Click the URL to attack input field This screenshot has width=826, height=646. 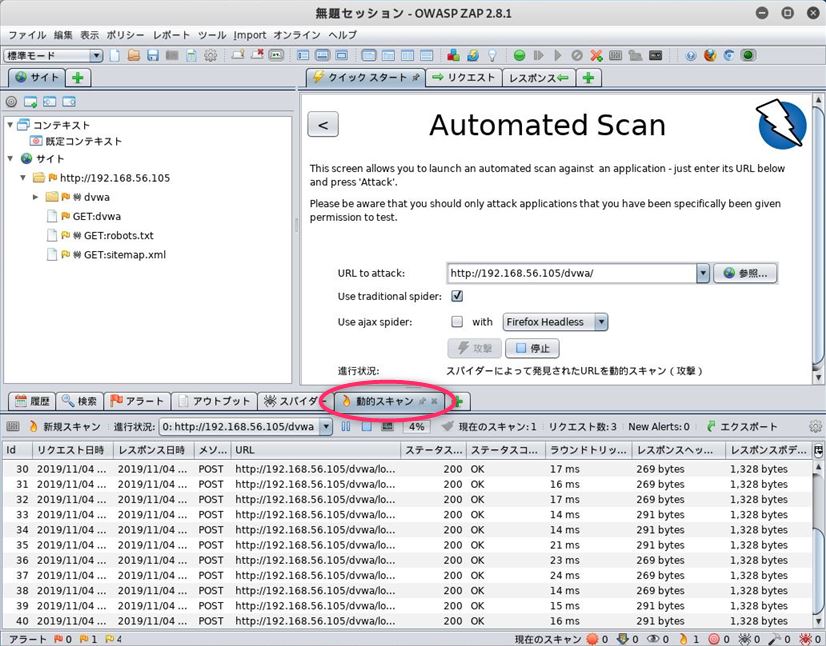[572, 273]
